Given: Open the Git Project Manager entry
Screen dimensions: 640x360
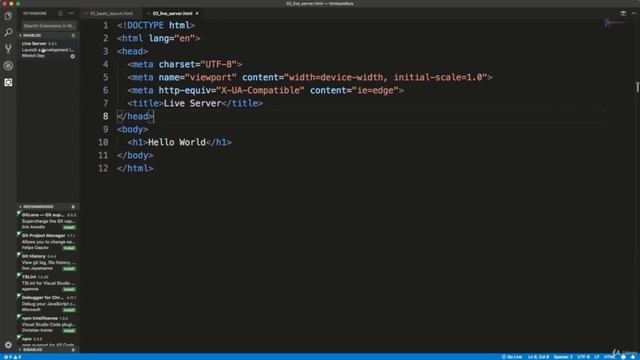Looking at the screenshot, I should 48,242.
